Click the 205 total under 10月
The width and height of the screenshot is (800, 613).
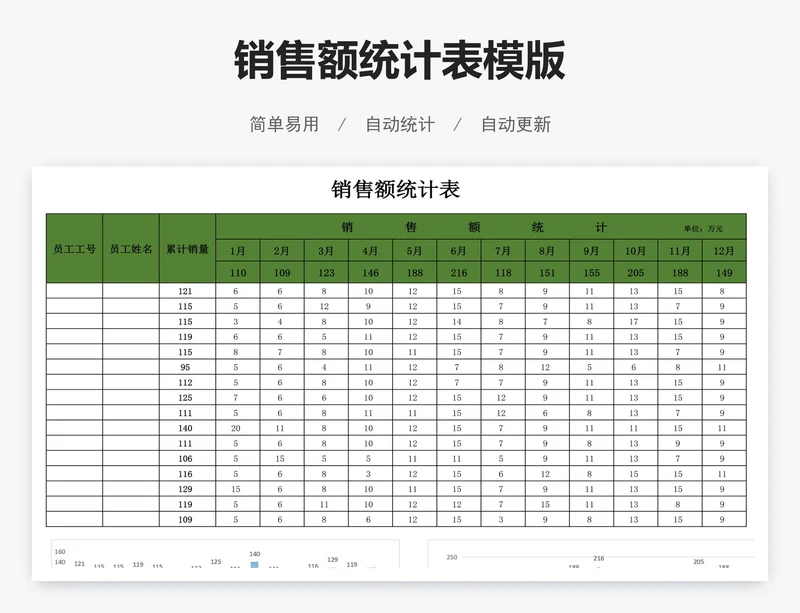point(636,273)
